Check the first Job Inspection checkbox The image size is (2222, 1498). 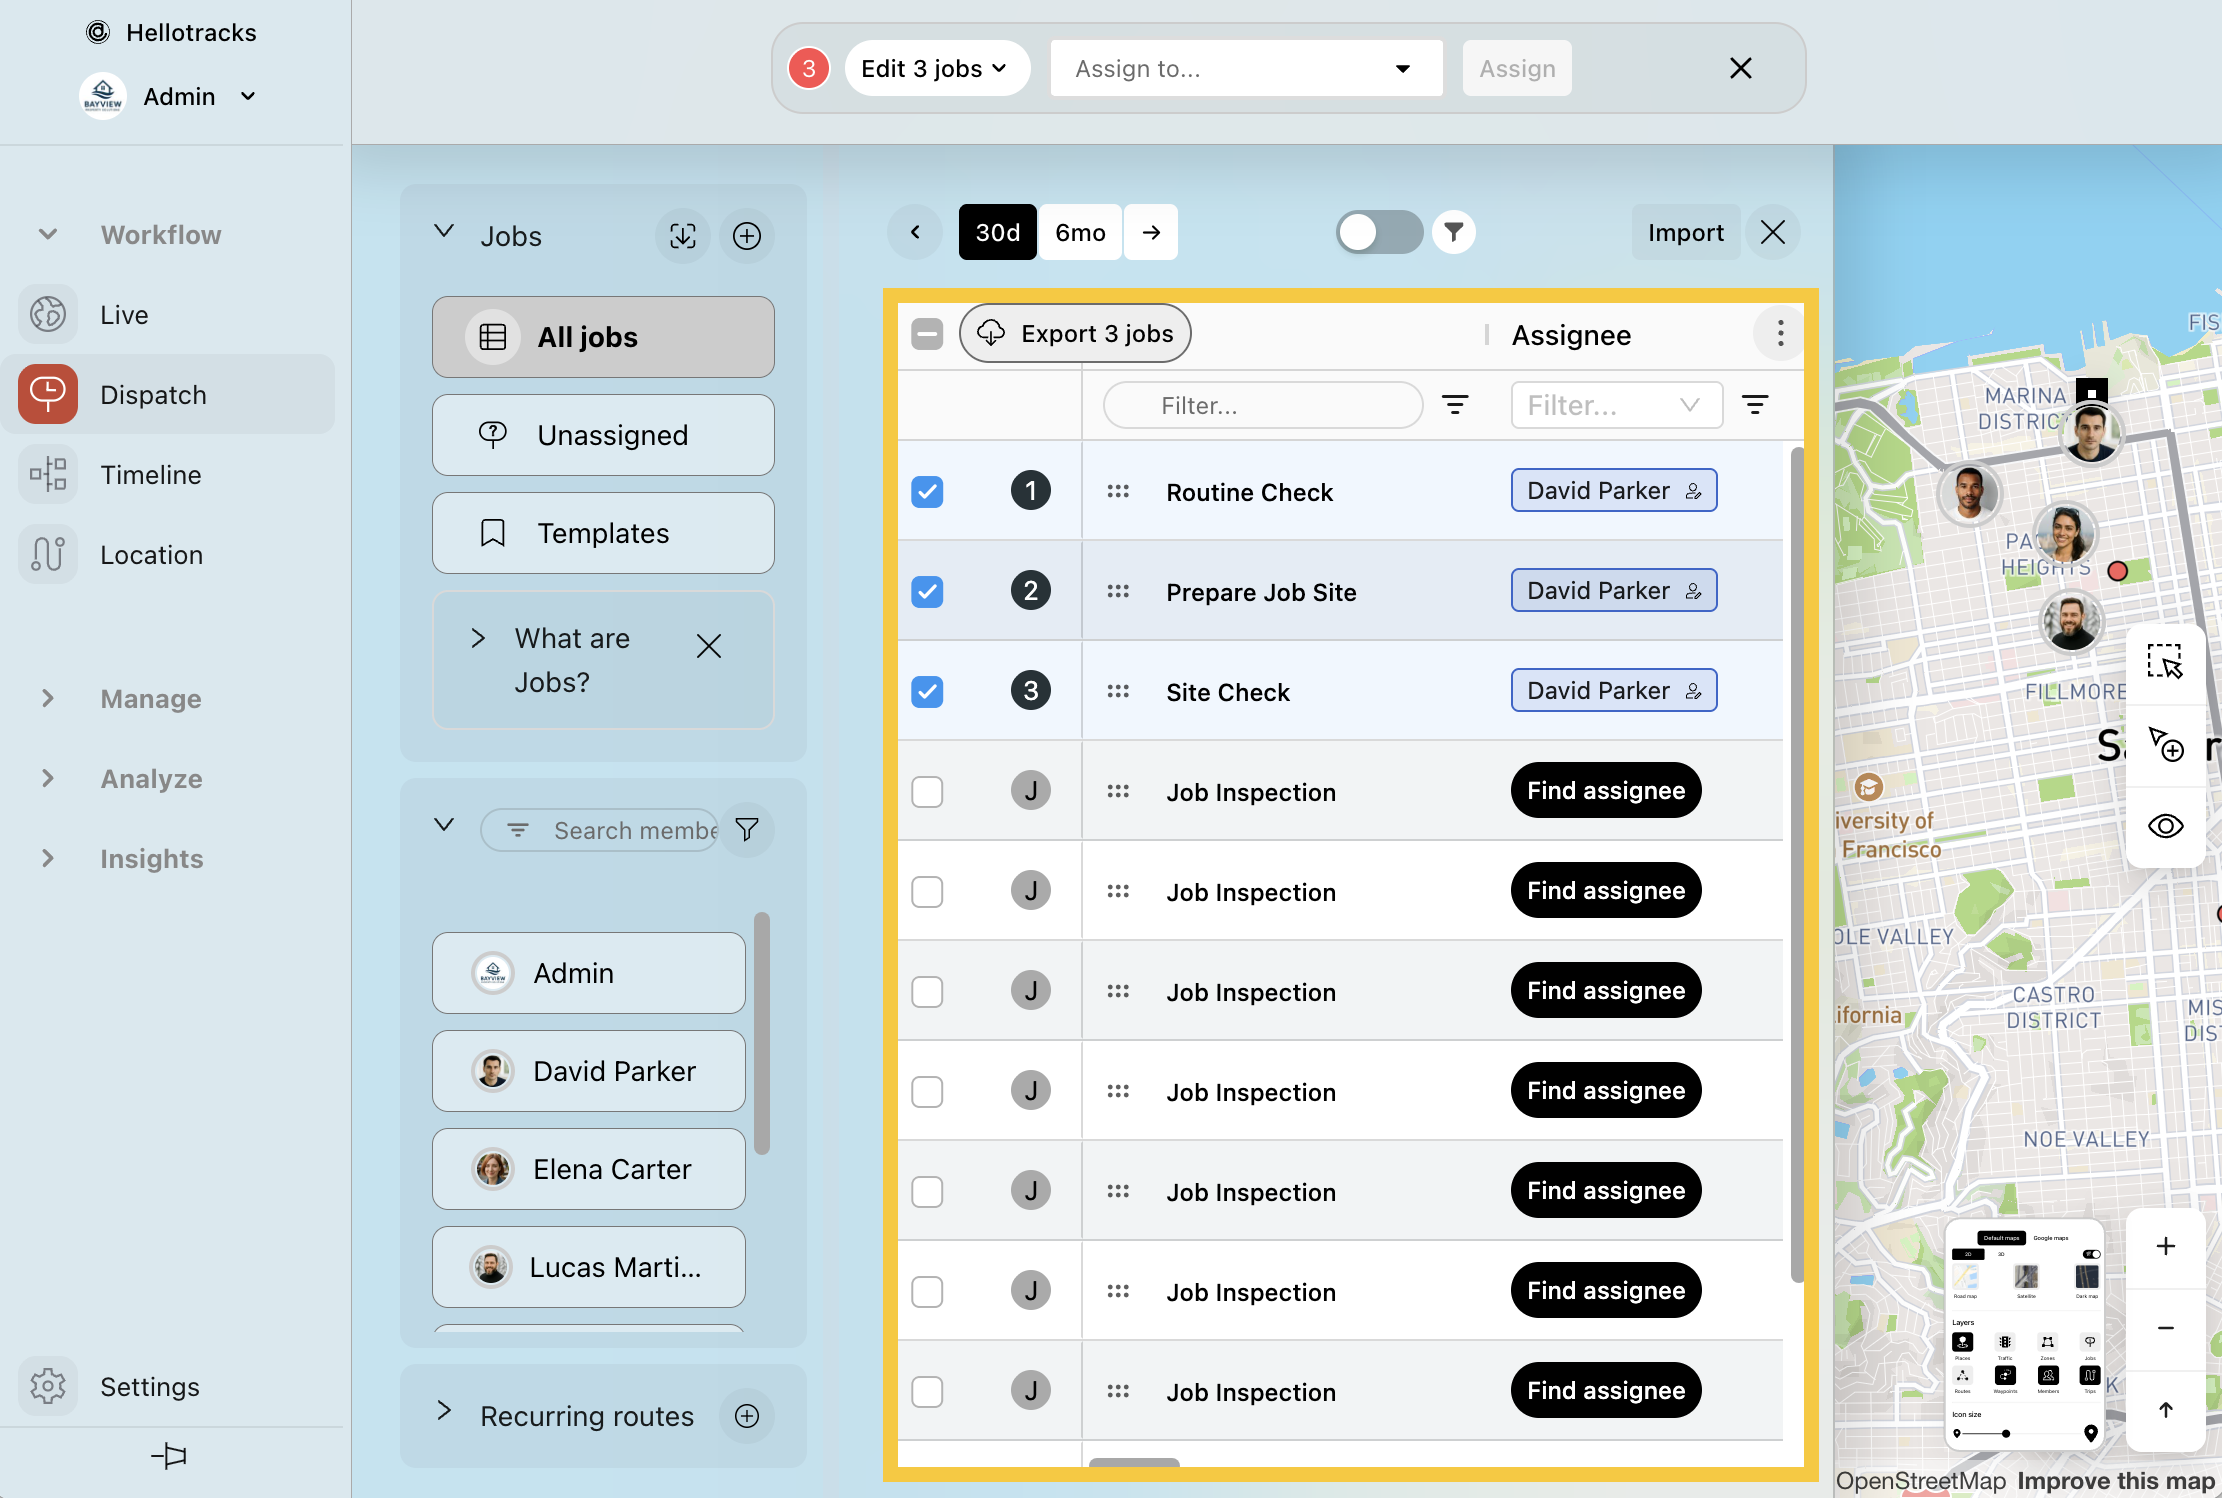927,791
